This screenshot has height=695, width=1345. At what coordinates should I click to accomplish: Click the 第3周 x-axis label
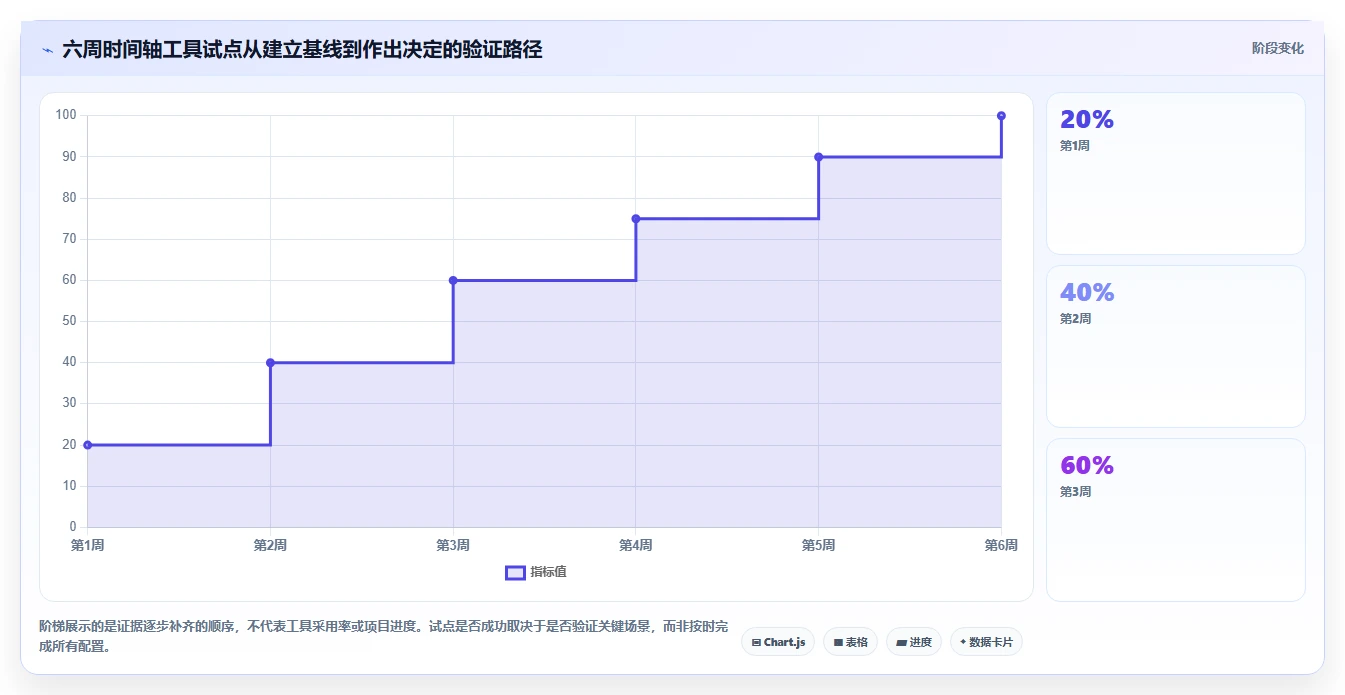pos(453,546)
